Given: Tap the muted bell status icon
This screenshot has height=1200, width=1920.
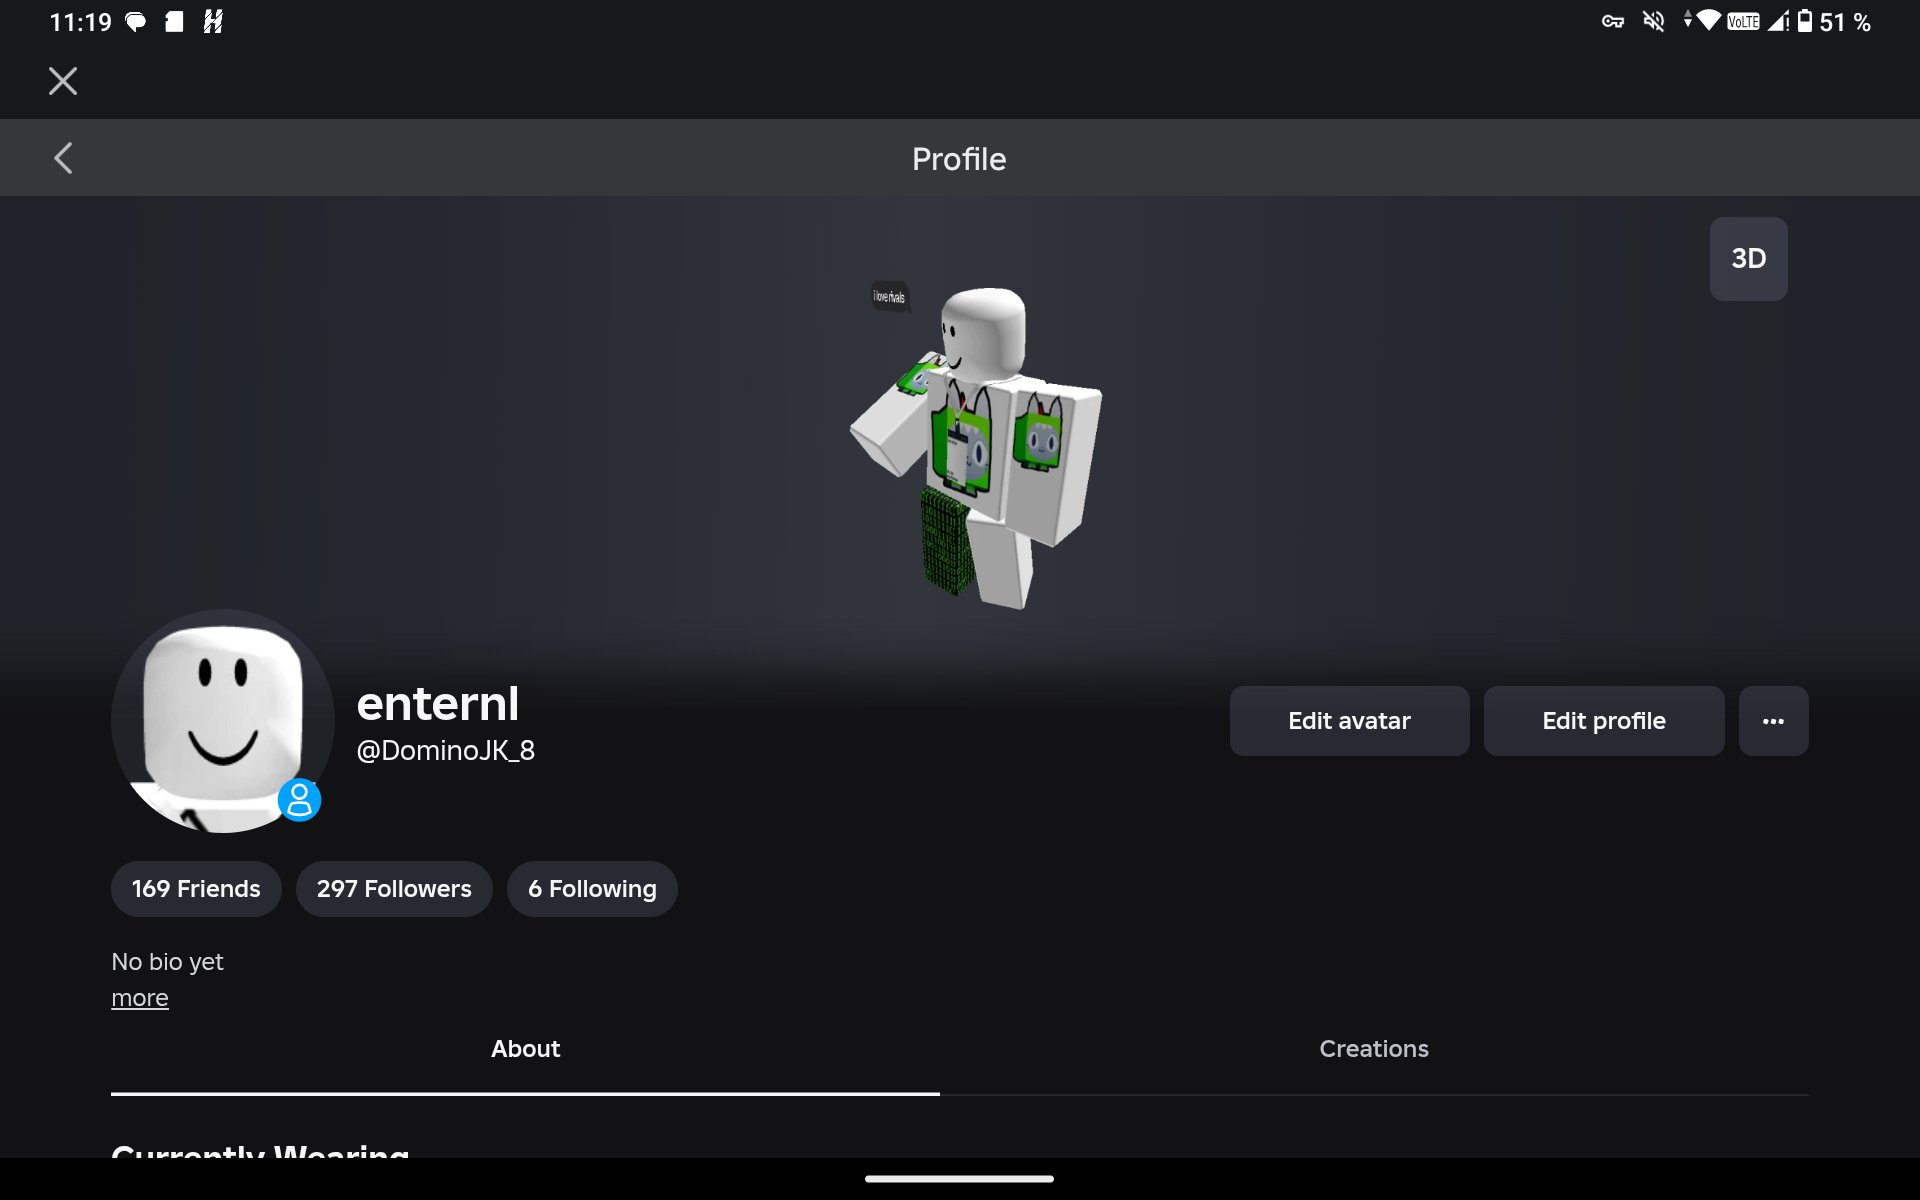Looking at the screenshot, I should pyautogui.click(x=1654, y=22).
